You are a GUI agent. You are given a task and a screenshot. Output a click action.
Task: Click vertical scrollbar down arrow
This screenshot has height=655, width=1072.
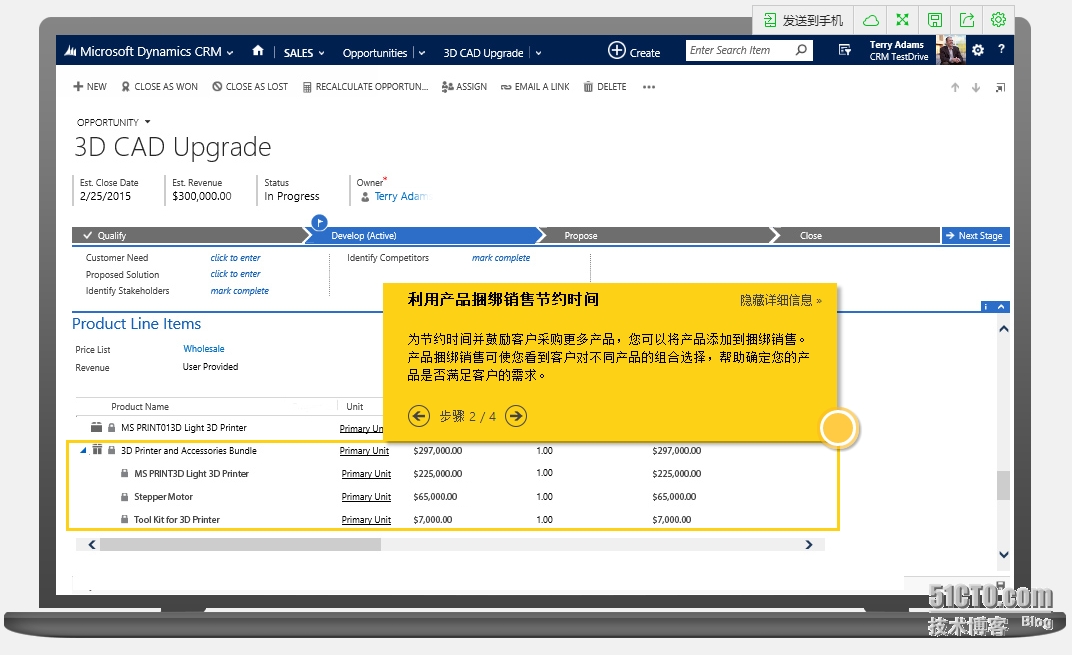[x=1004, y=554]
